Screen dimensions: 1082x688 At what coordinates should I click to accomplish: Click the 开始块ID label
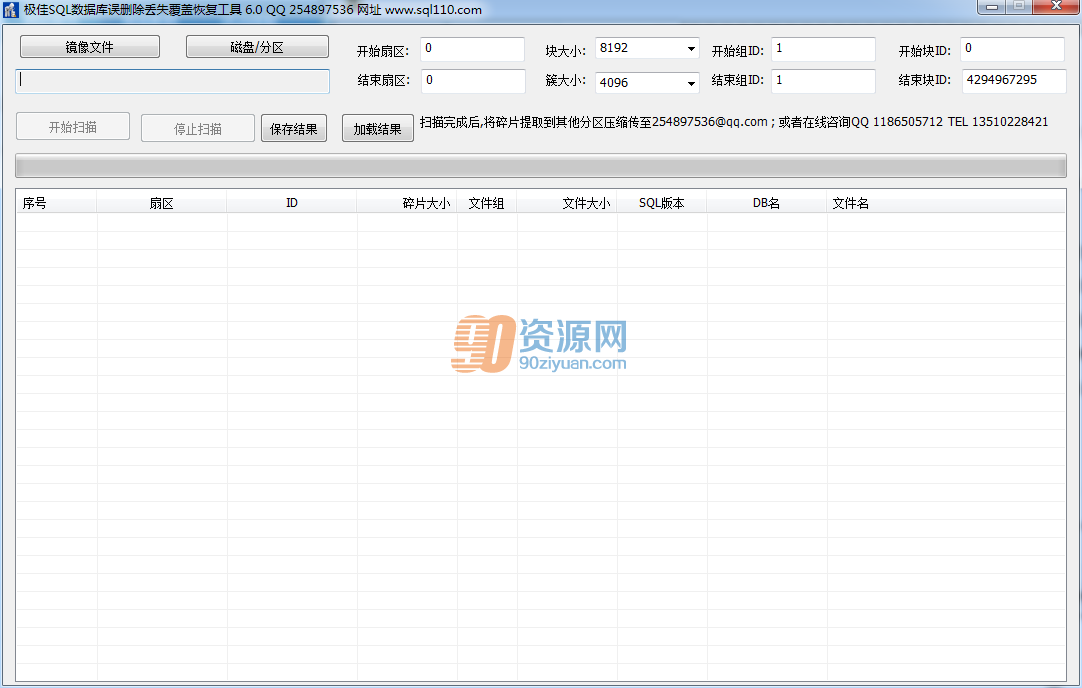click(925, 51)
